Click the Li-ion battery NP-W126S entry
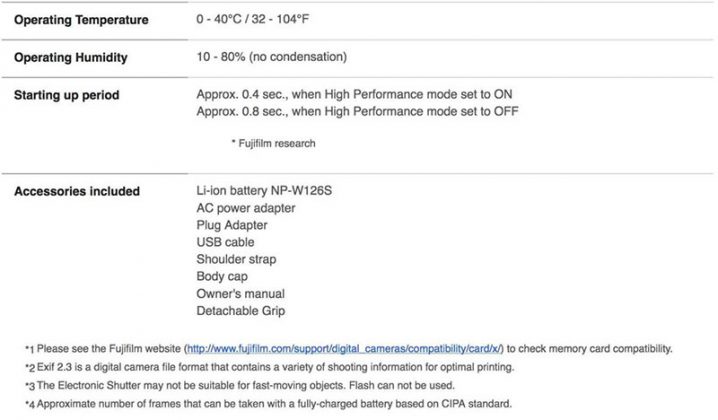Image resolution: width=718 pixels, height=420 pixels. click(264, 191)
